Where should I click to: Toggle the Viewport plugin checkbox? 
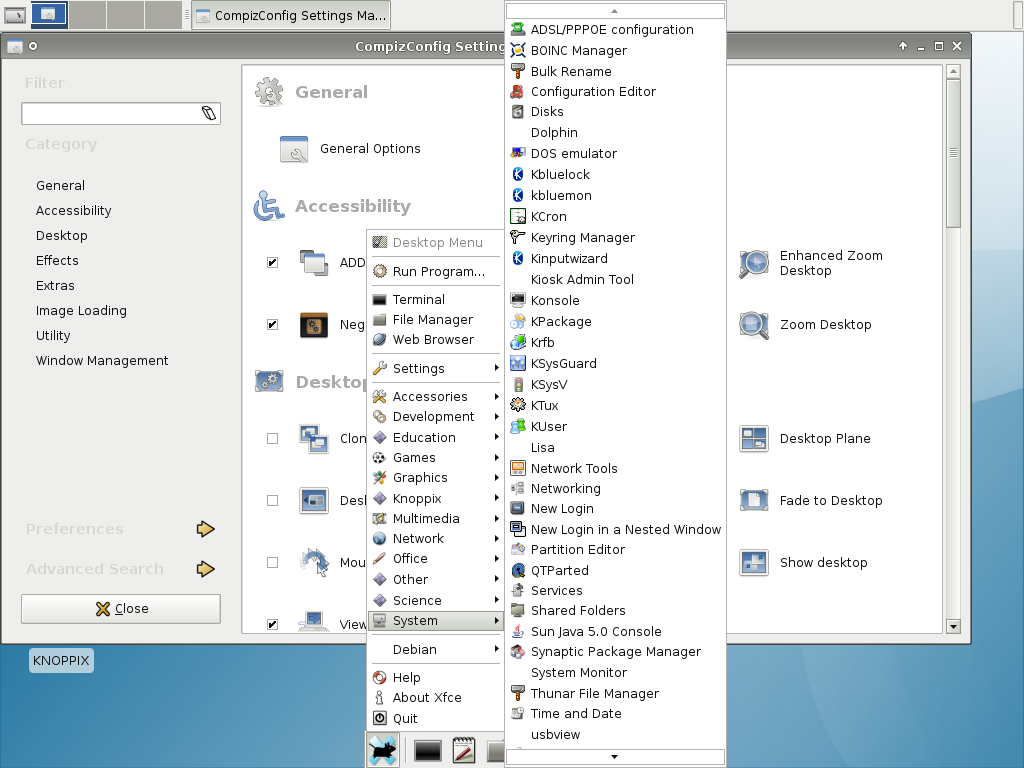pos(272,624)
